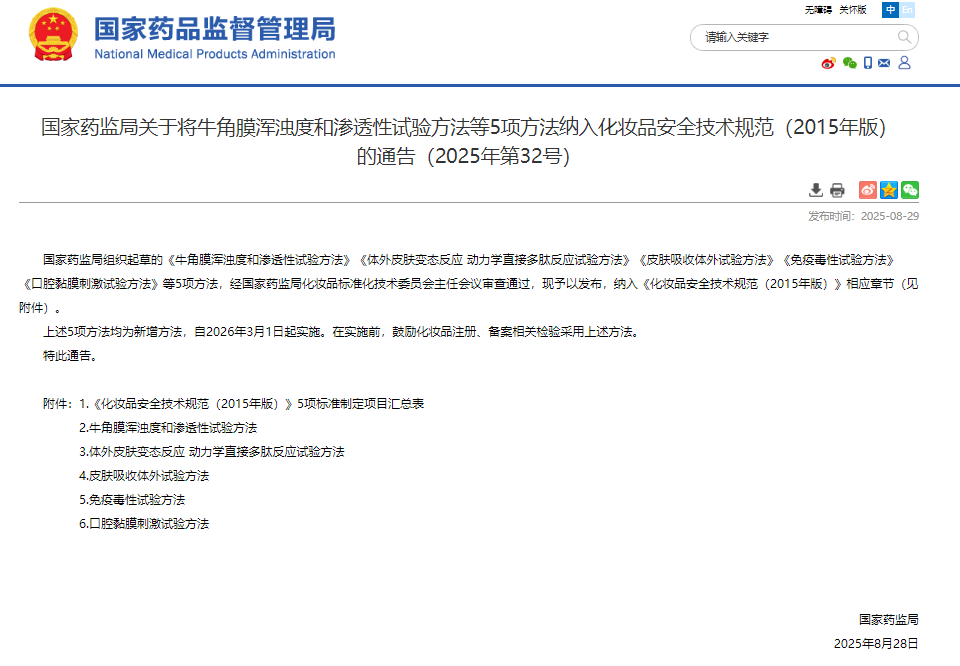
Task: Click the 特此通告。 line
Action: pos(70,356)
